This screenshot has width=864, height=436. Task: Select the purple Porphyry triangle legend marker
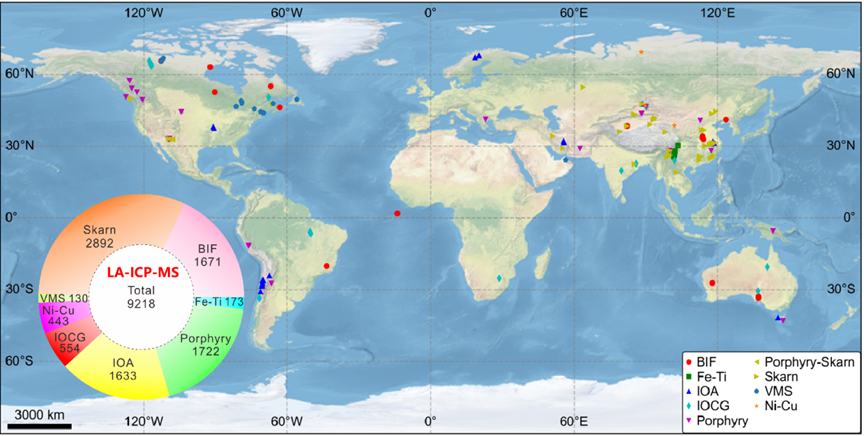(x=689, y=422)
